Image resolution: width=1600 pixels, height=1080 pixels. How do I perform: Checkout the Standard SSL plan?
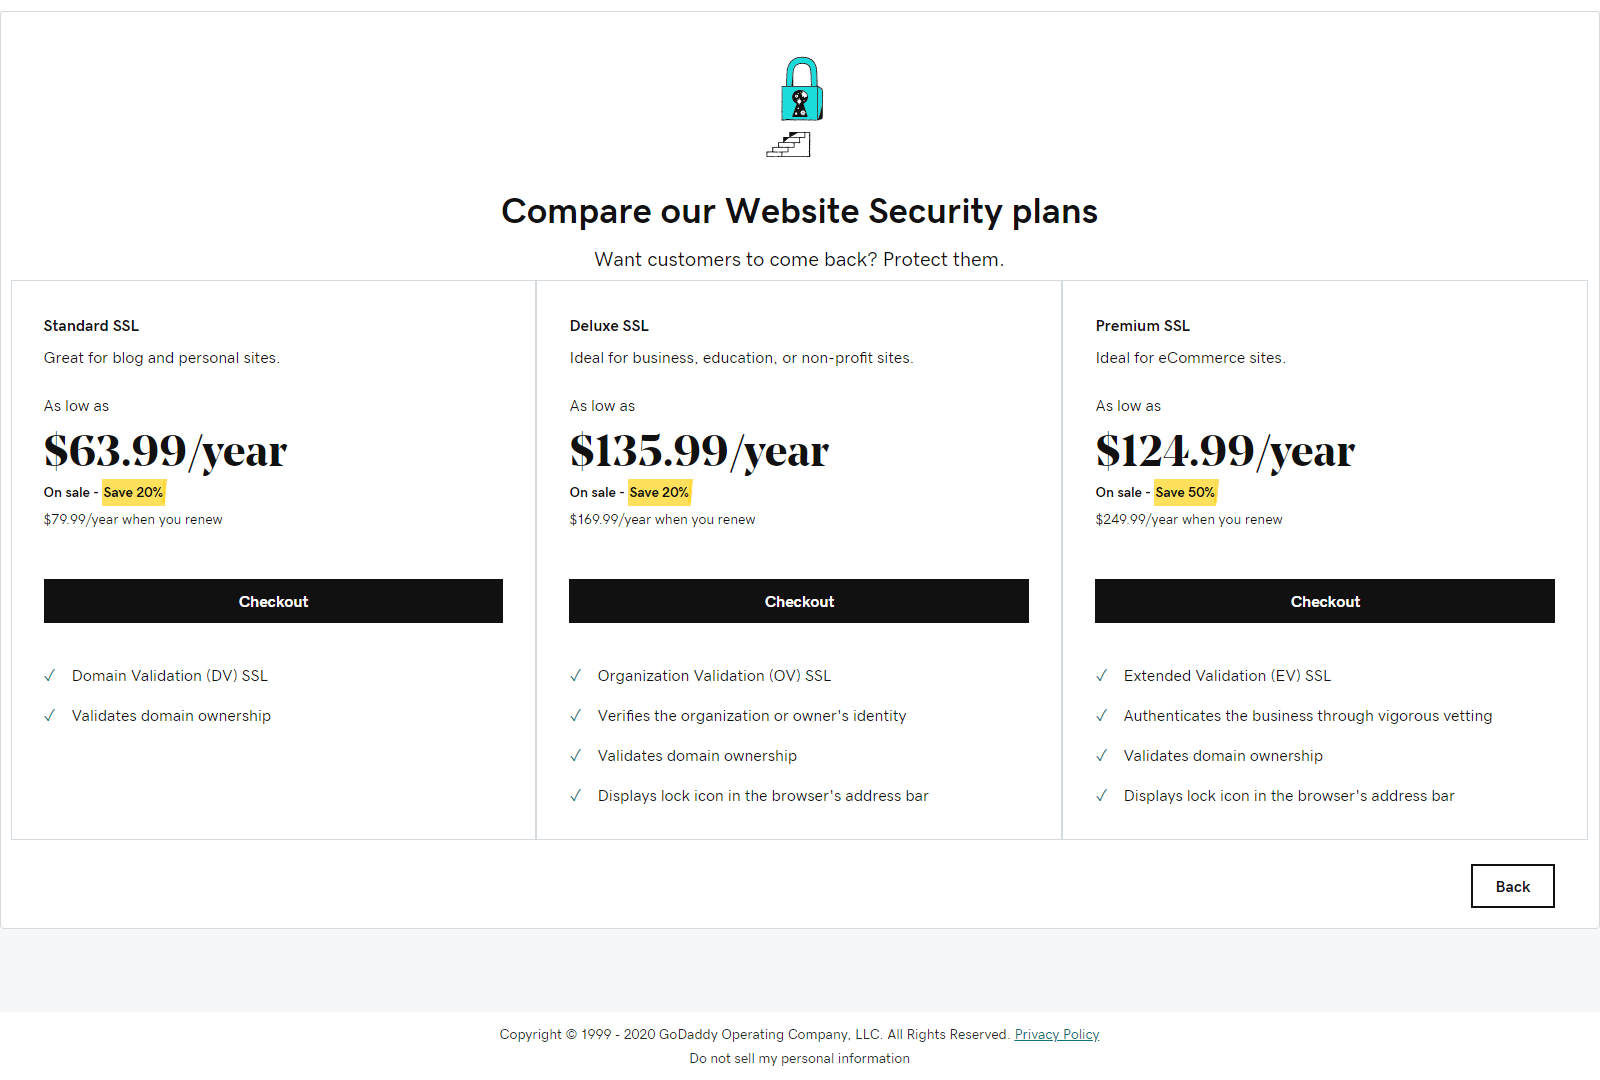273,601
